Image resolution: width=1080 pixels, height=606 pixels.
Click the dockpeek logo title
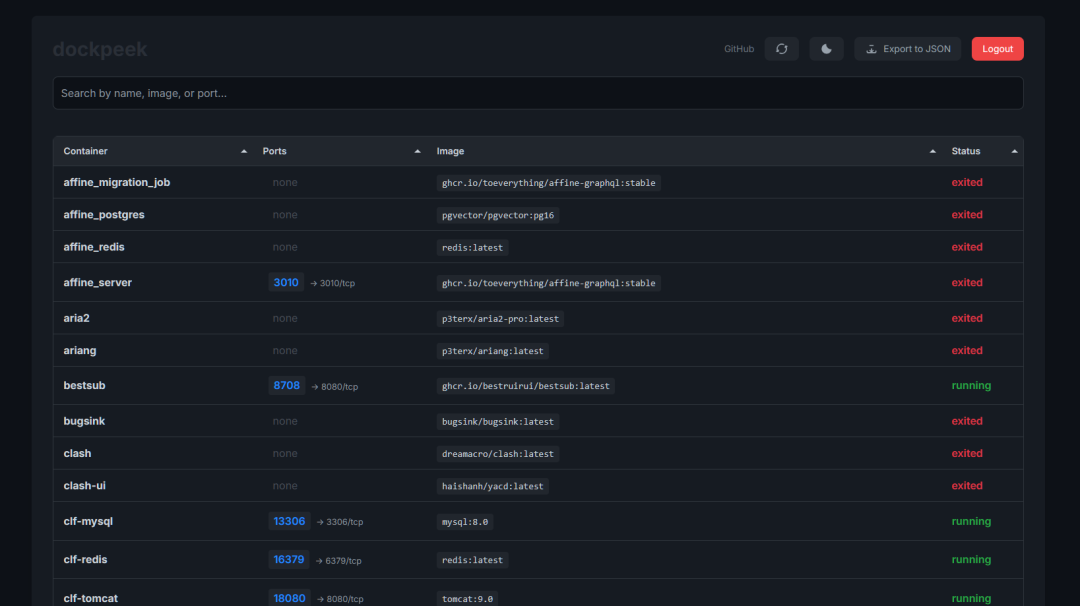pos(100,50)
